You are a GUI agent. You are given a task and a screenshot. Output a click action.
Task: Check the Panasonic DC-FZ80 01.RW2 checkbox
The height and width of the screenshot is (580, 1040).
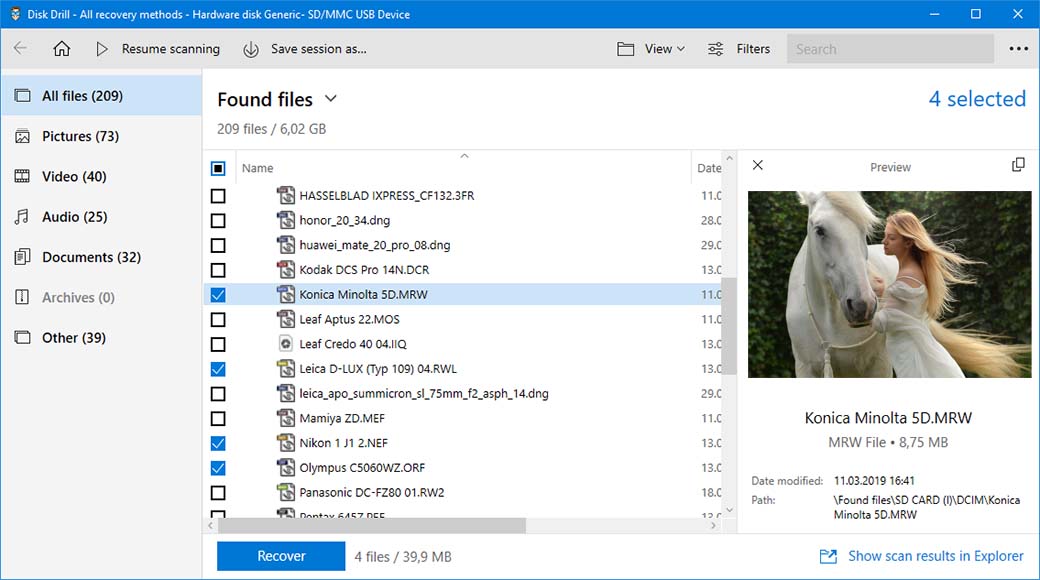pos(218,493)
